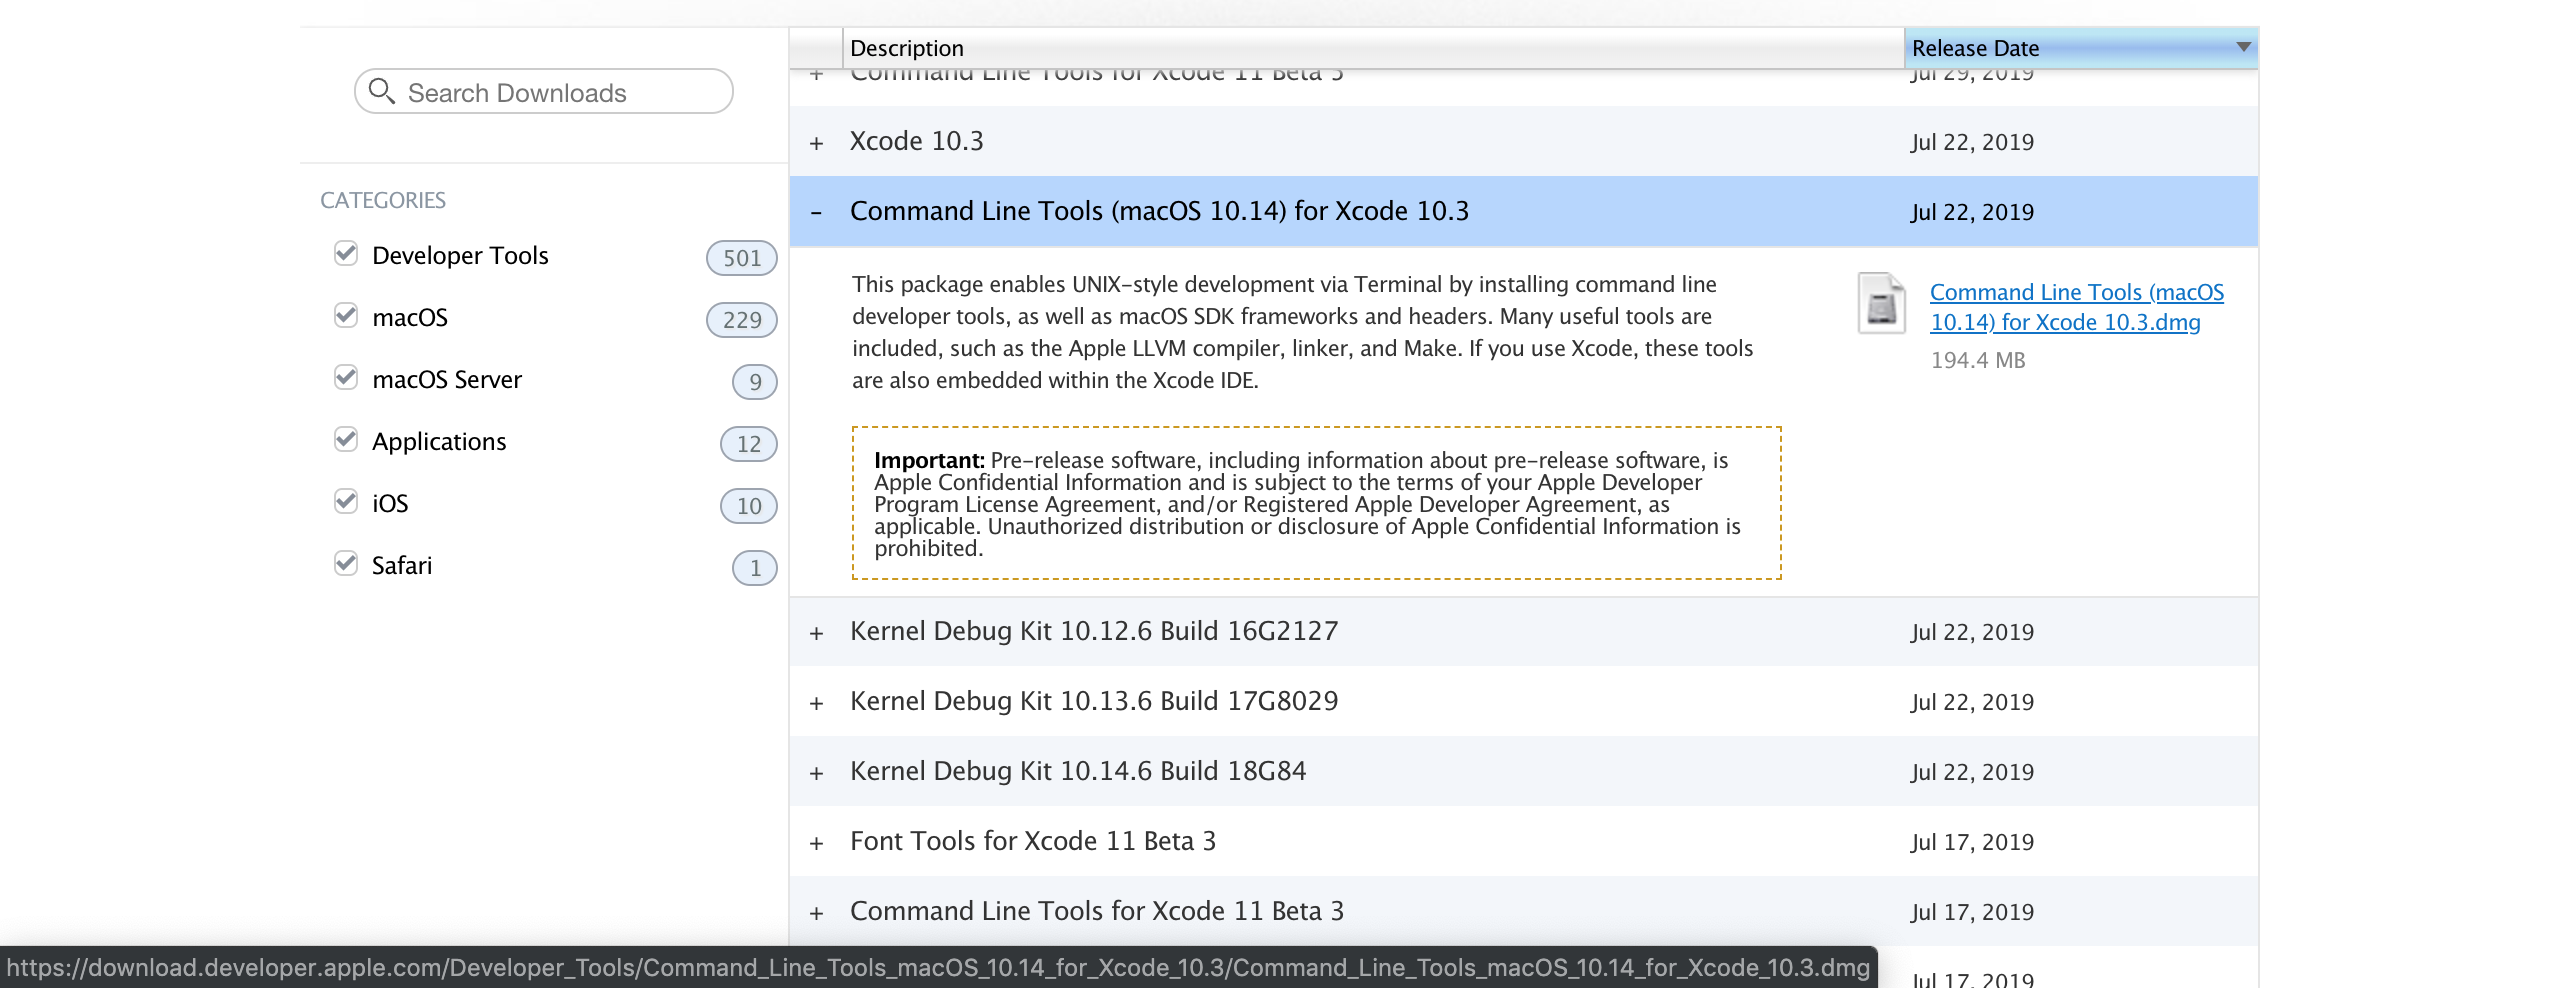2560x988 pixels.
Task: Toggle the Safari category checkbox
Action: 346,564
